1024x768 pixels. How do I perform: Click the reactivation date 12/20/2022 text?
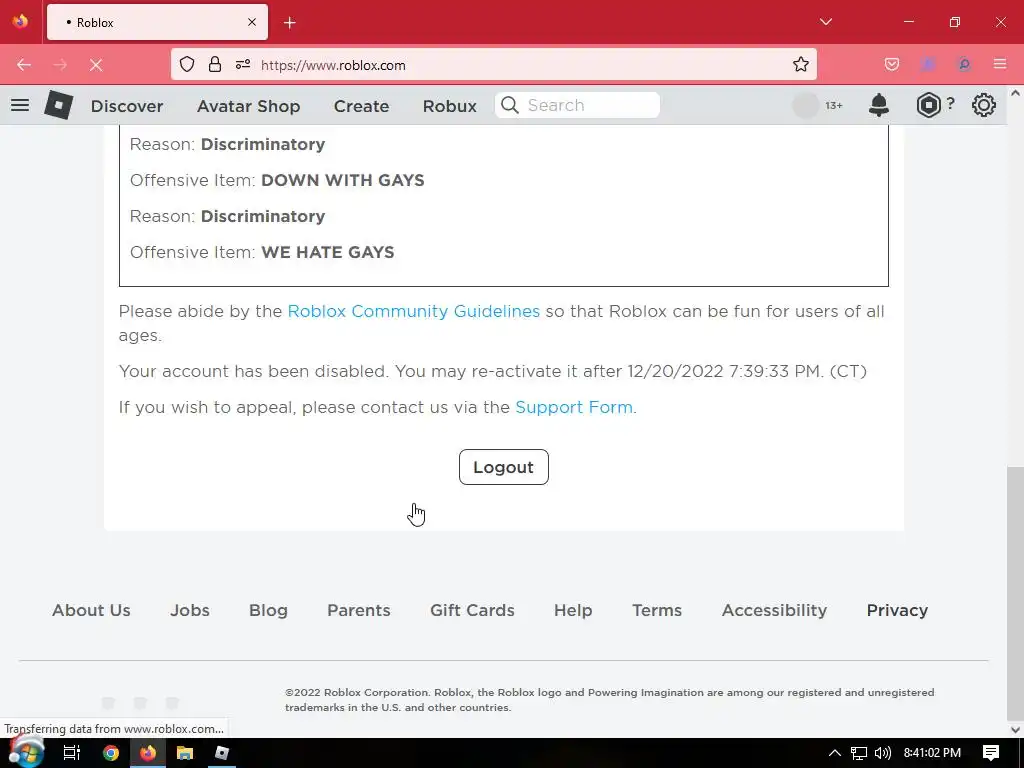[x=675, y=371]
